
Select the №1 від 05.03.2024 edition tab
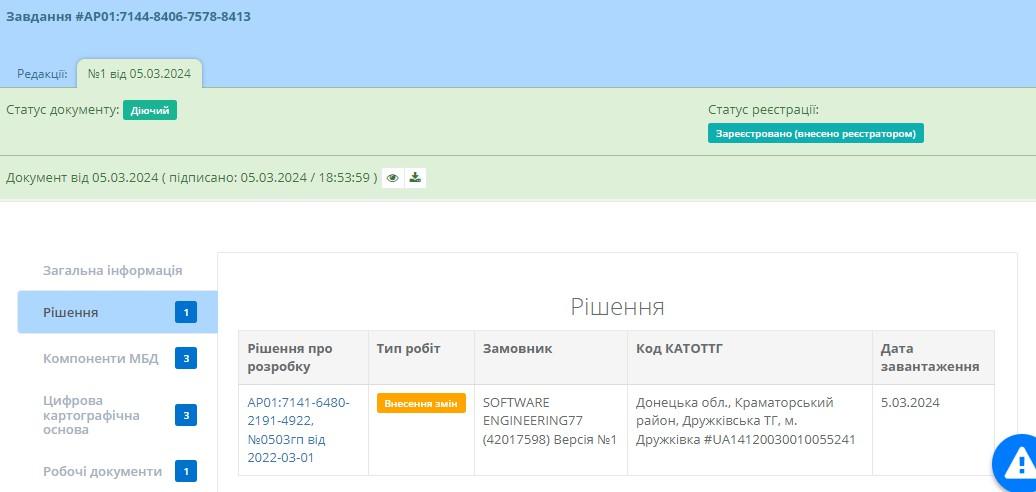click(x=139, y=73)
